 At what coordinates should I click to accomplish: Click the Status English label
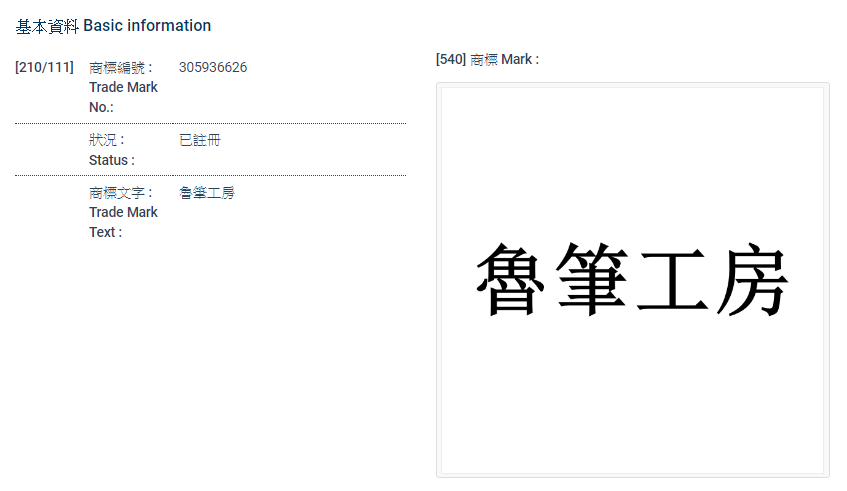coord(111,160)
